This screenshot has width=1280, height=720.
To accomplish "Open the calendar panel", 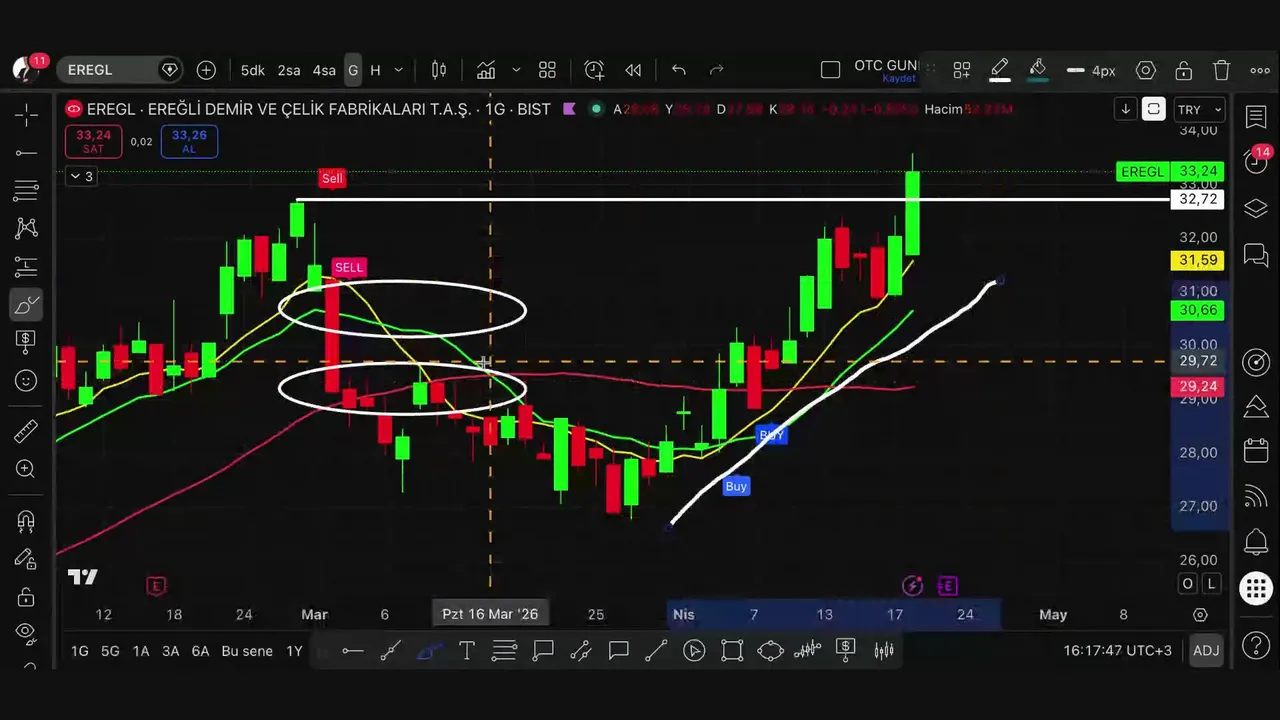I will pos(1256,451).
